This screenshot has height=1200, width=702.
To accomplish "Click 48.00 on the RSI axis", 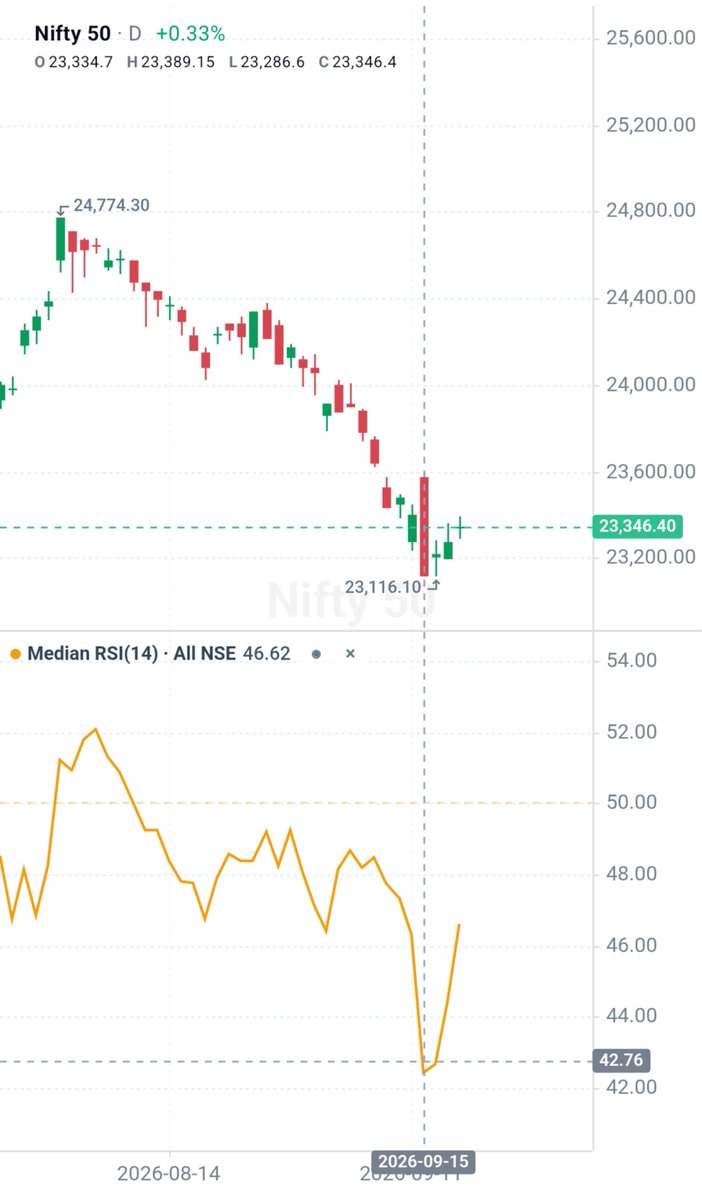I will click(632, 874).
